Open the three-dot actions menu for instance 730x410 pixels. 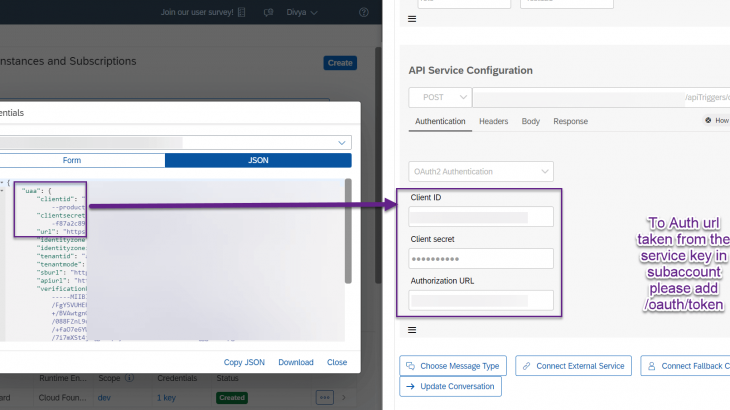coord(324,397)
